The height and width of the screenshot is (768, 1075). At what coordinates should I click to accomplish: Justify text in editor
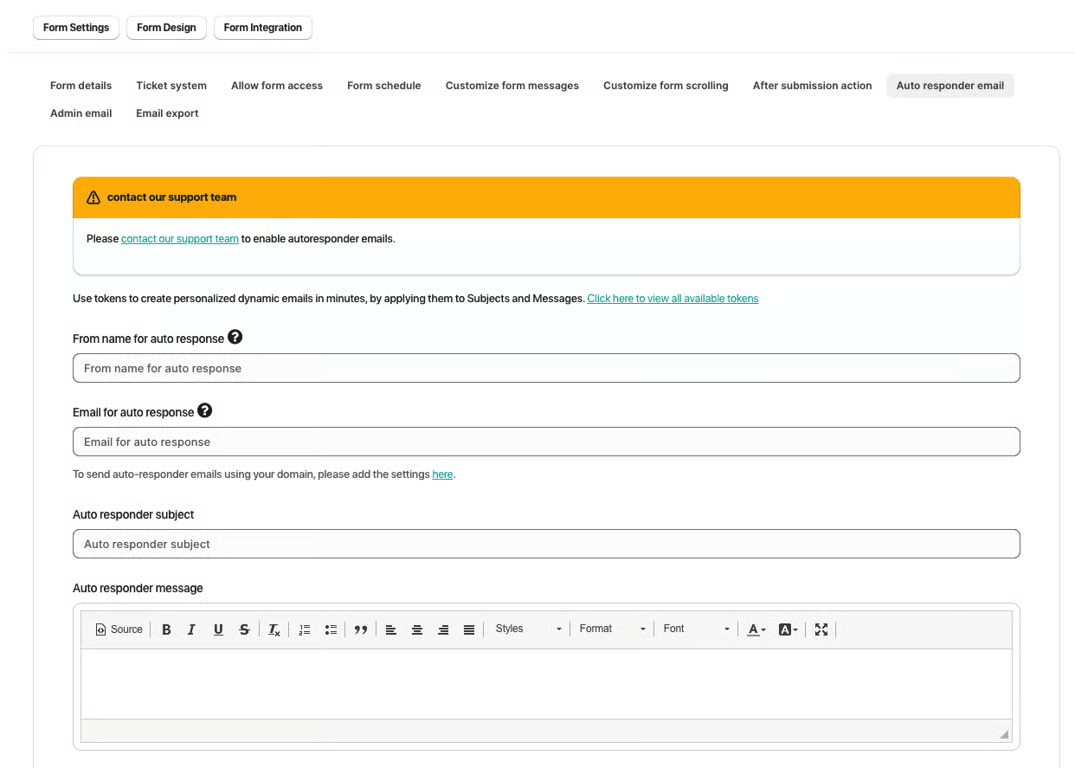(469, 629)
